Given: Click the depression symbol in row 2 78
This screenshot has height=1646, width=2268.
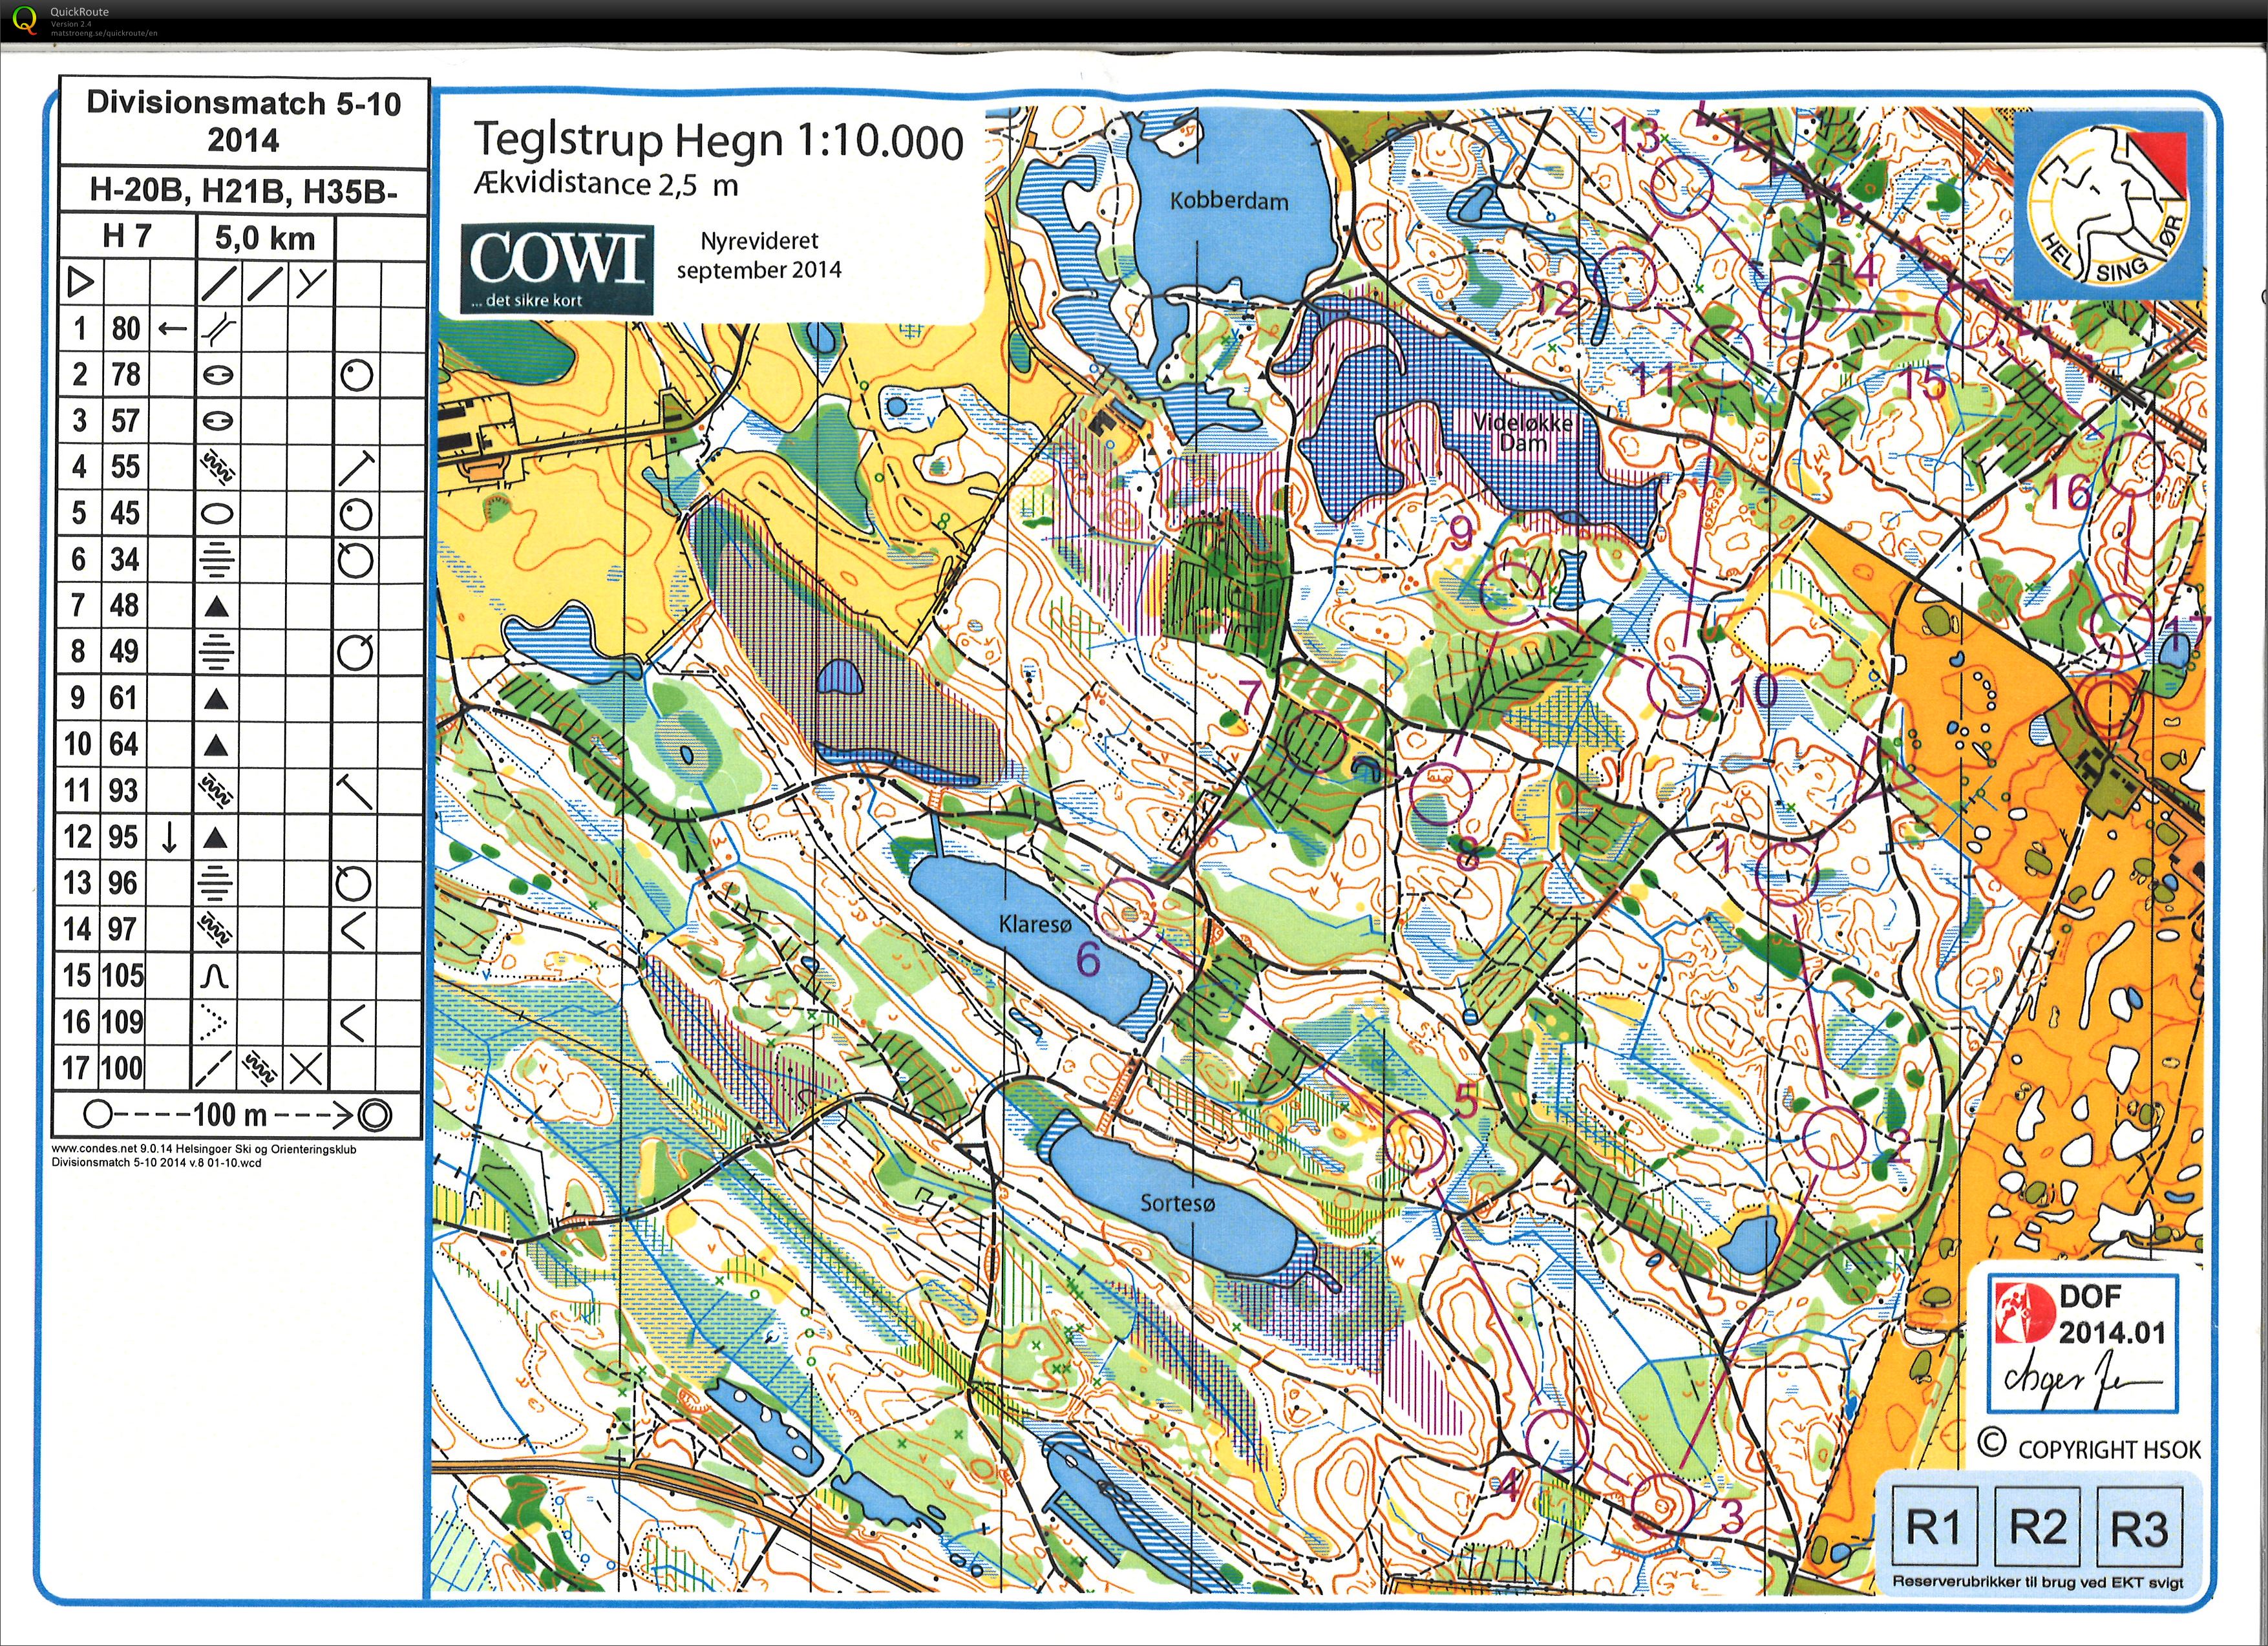Looking at the screenshot, I should pyautogui.click(x=218, y=375).
